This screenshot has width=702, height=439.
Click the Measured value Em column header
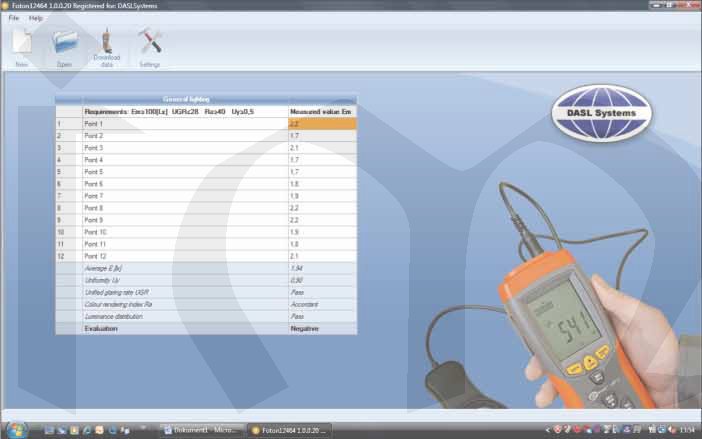coord(321,112)
